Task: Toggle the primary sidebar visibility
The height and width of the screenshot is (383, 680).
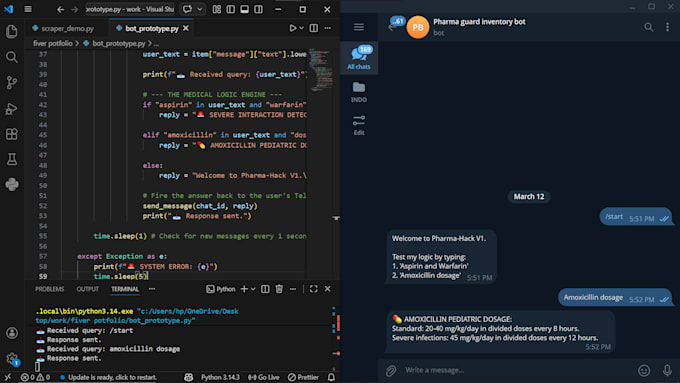Action: coord(231,9)
